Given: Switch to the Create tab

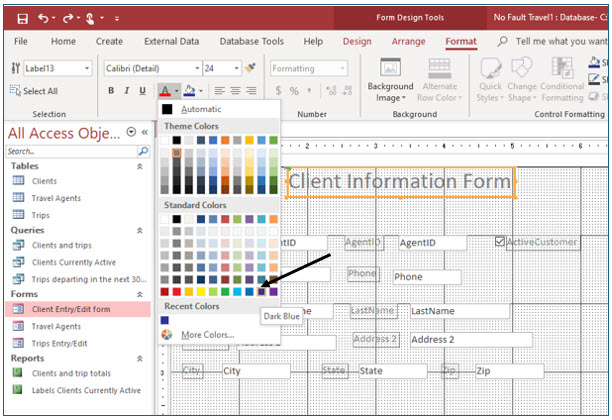Looking at the screenshot, I should click(x=109, y=41).
